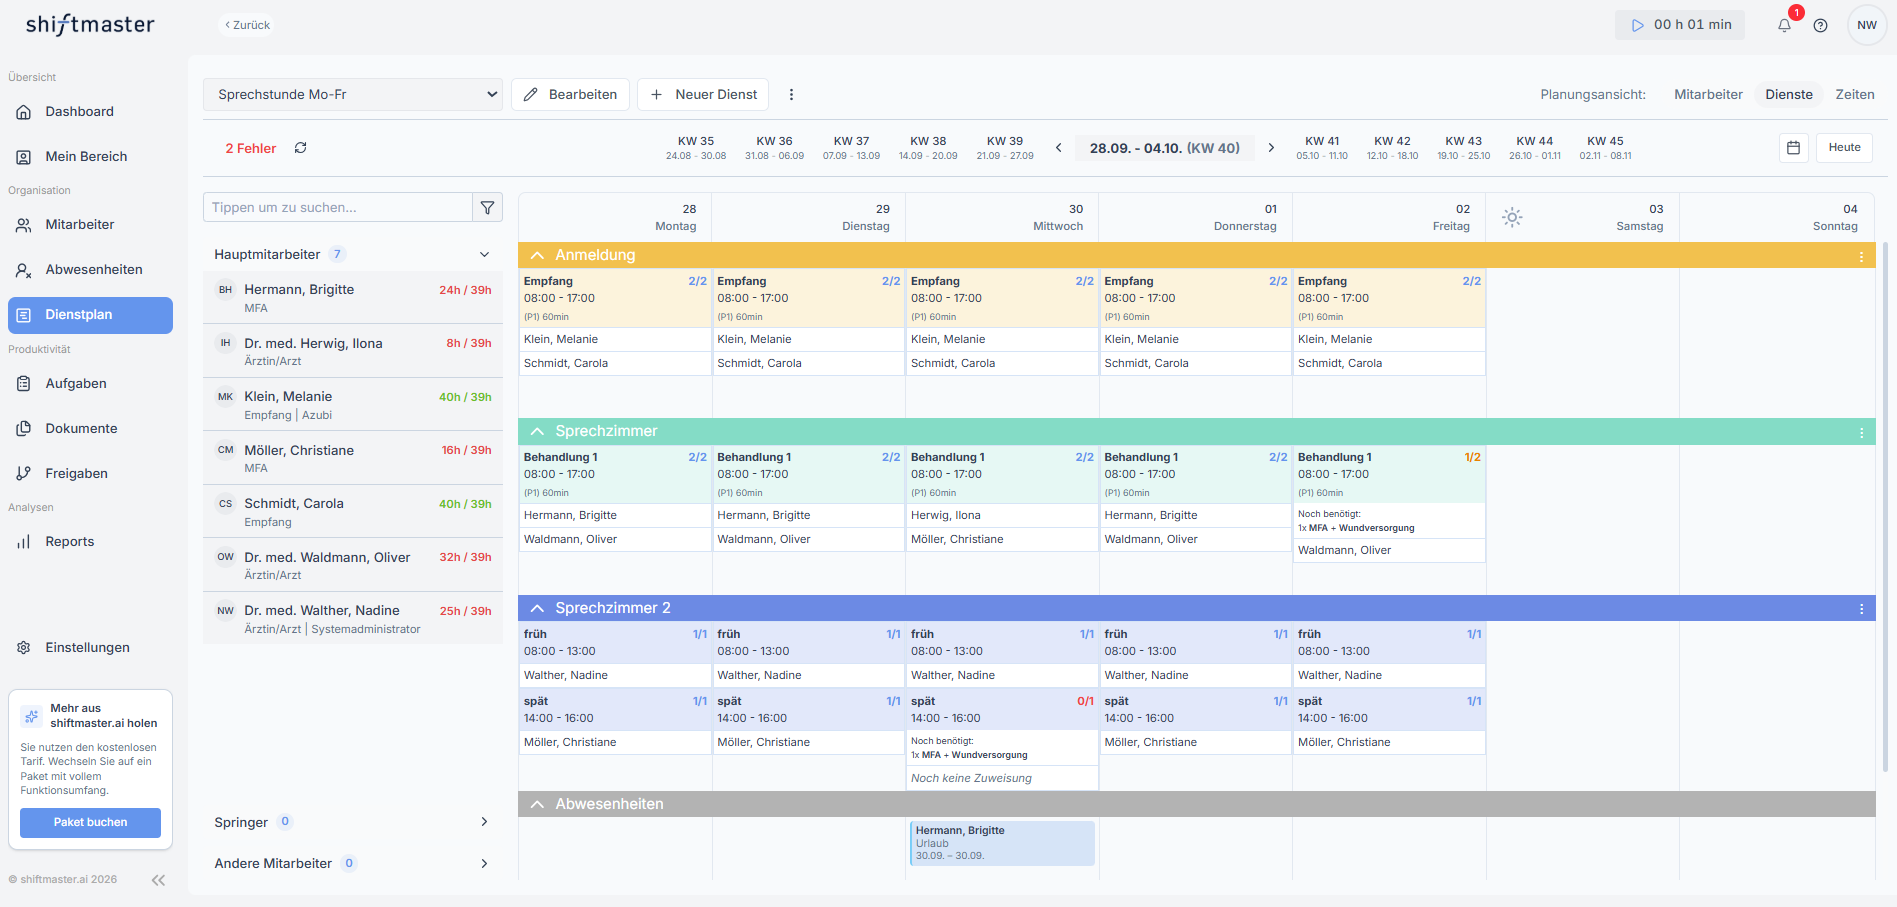Collapse the Abwesenheiten section

pyautogui.click(x=537, y=804)
